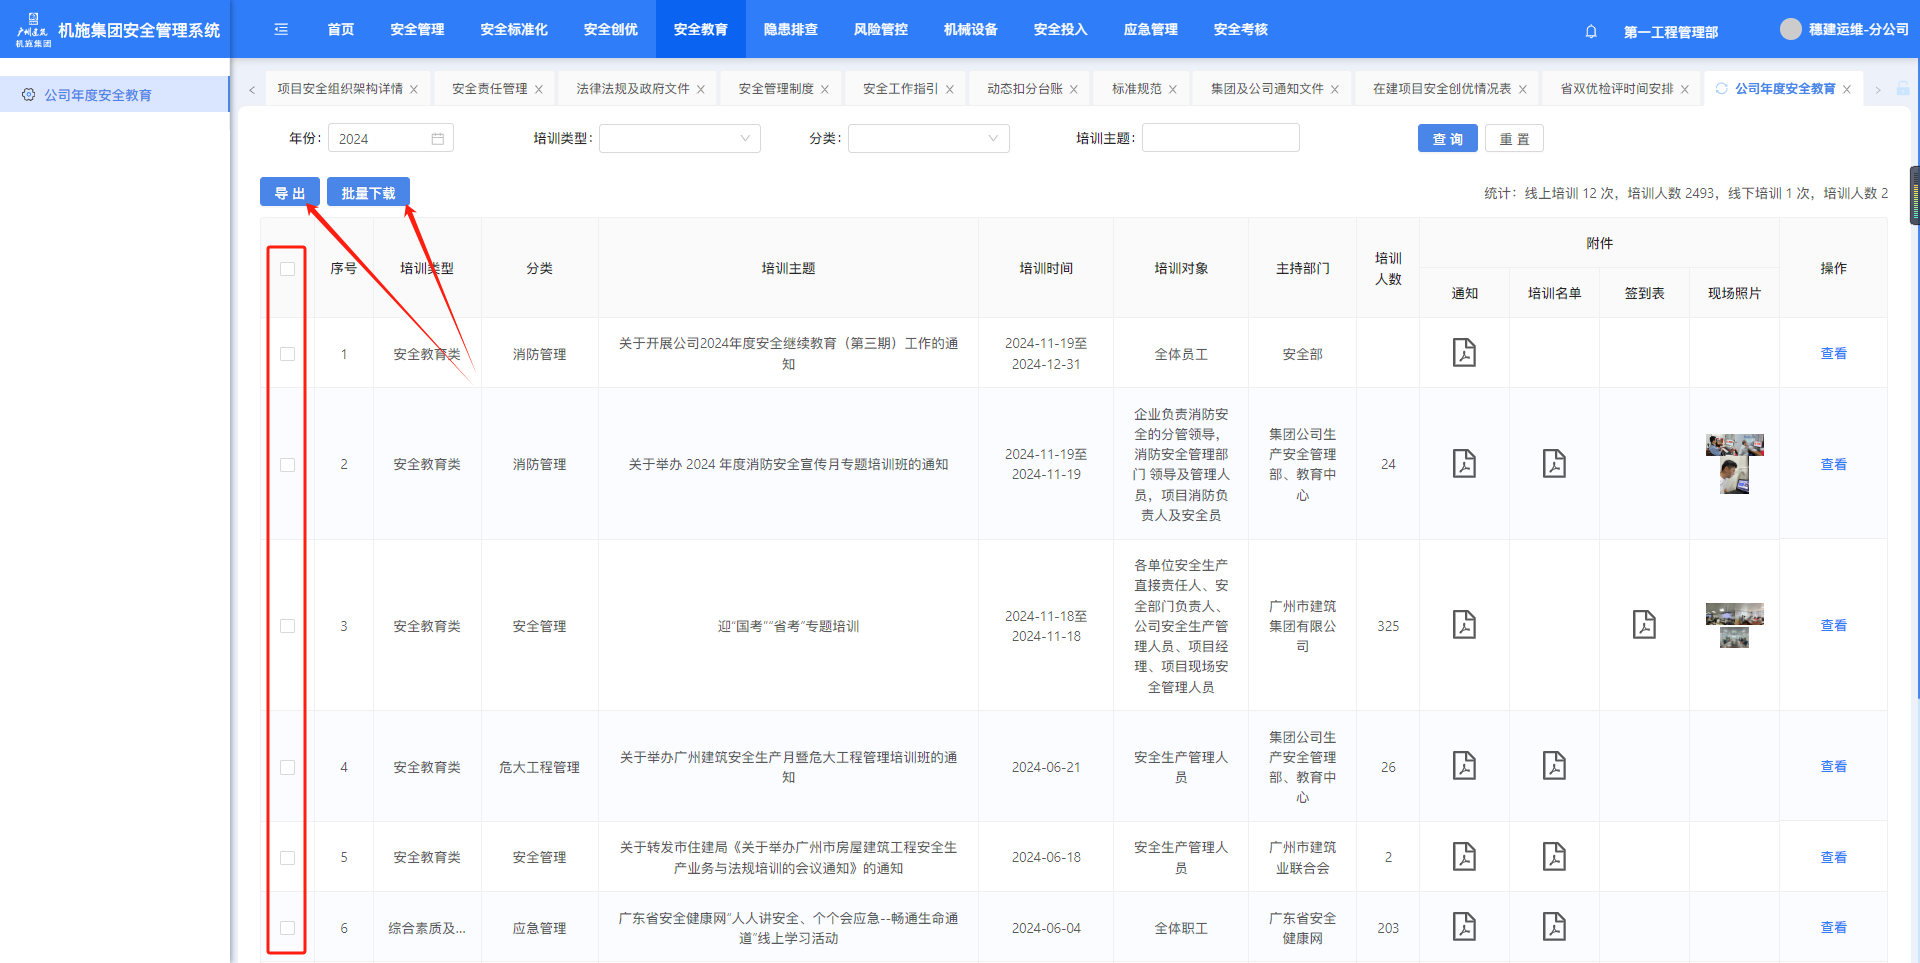Image resolution: width=1920 pixels, height=963 pixels.
Task: Open the 分类 dropdown
Action: point(928,139)
